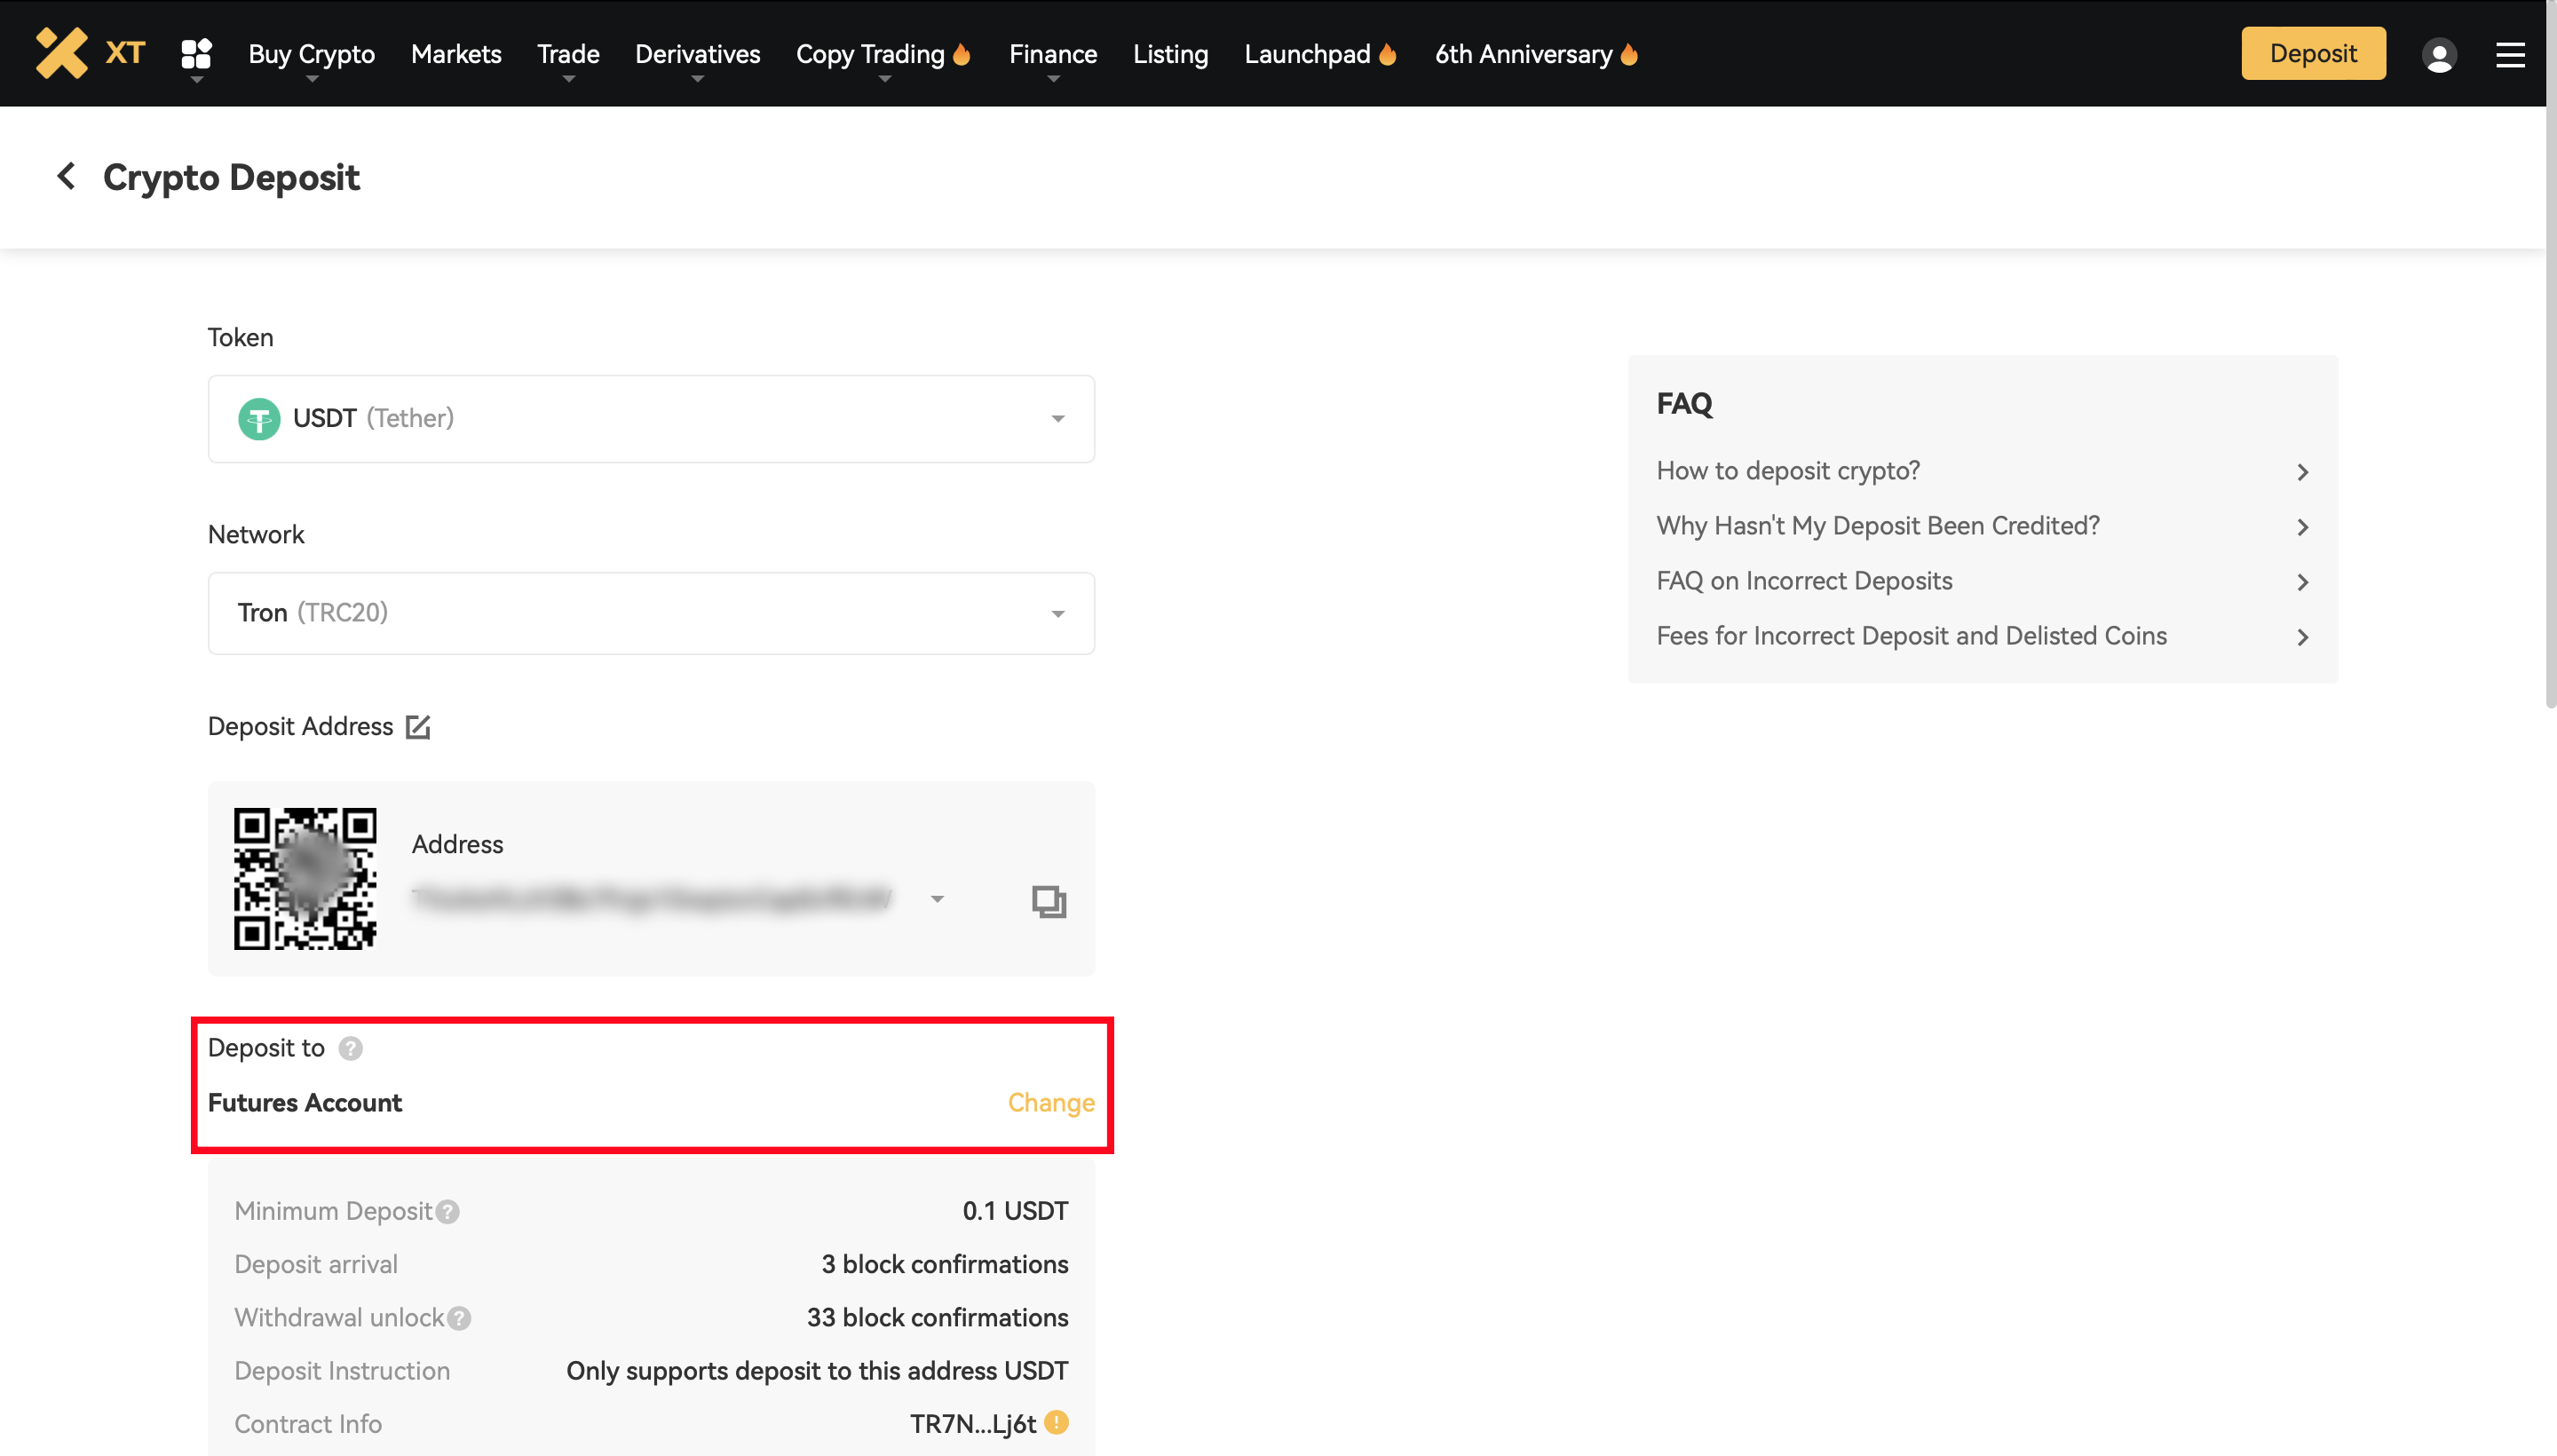Click the flame icon beside 6th Anniversary
This screenshot has width=2557, height=1456.
tap(1629, 54)
